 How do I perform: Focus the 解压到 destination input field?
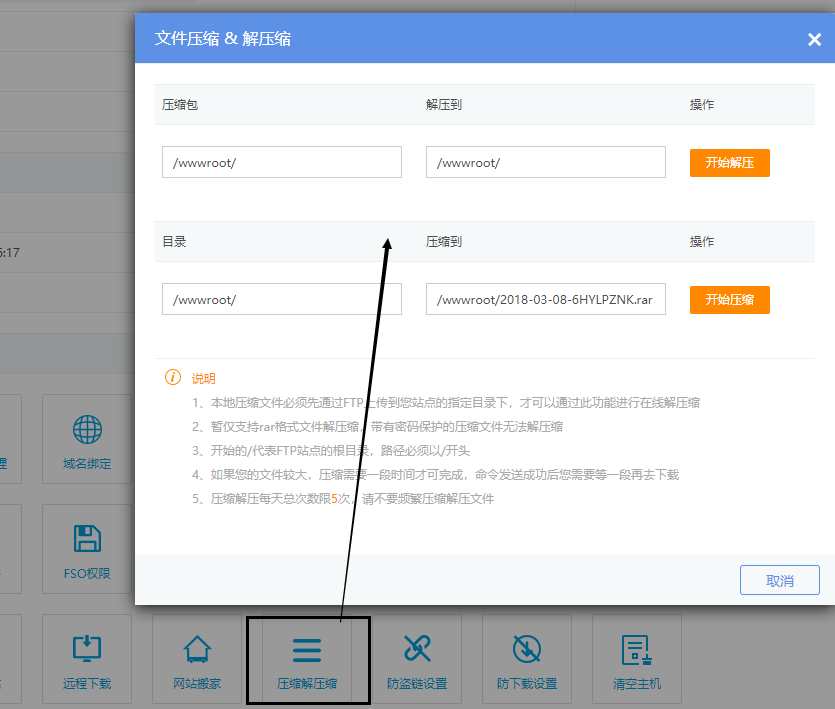tap(545, 163)
